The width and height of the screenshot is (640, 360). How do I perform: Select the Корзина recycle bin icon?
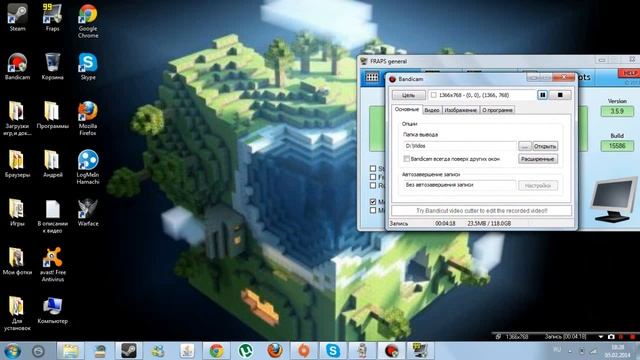(52, 67)
